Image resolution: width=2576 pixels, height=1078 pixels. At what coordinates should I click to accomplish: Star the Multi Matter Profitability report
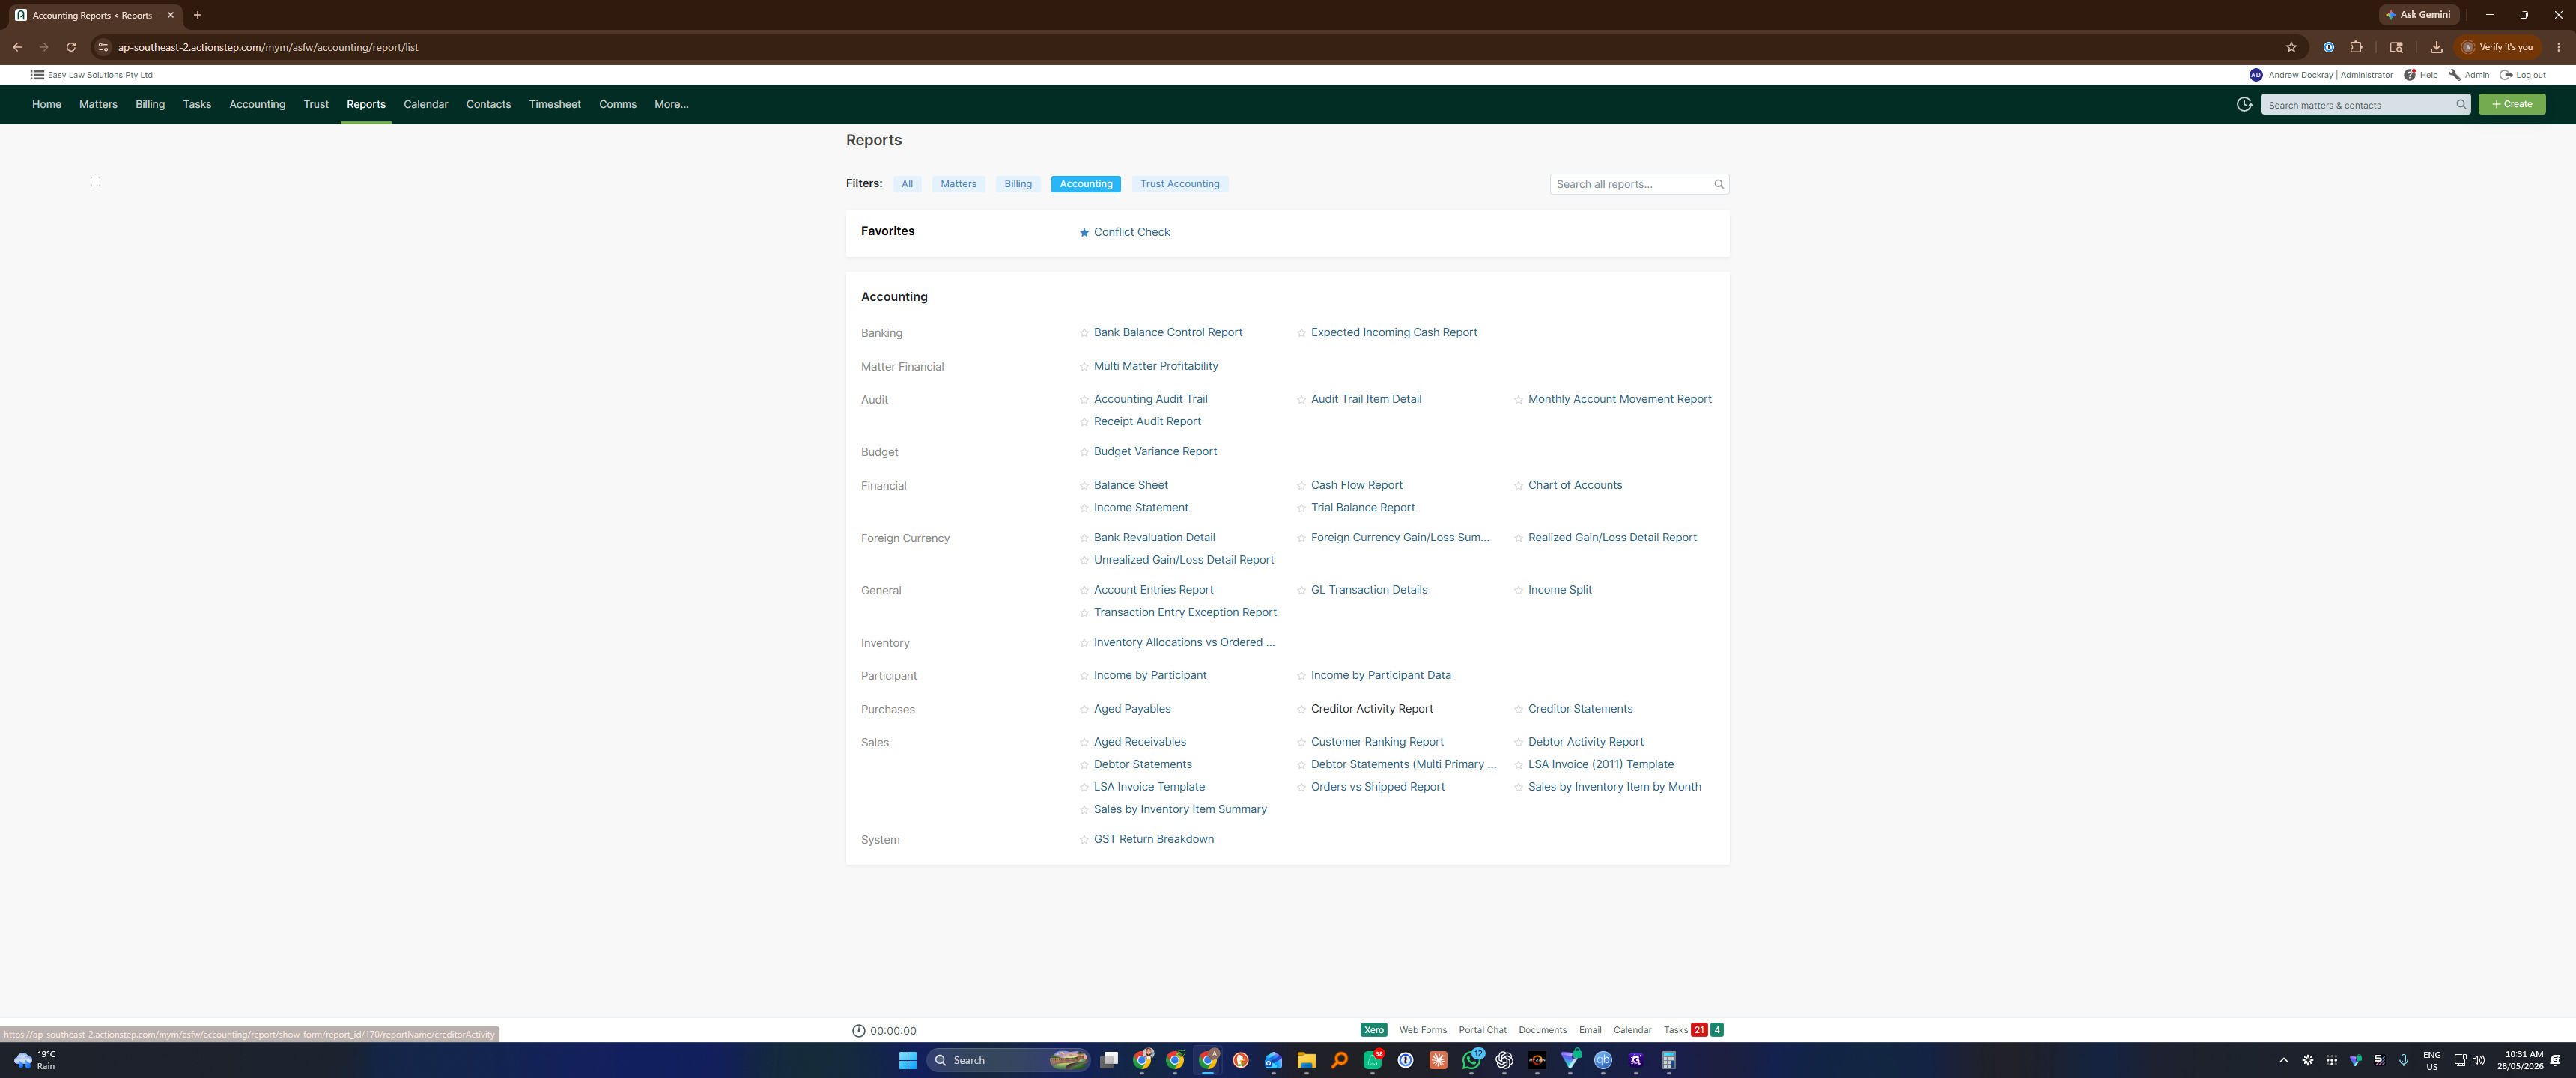tap(1084, 367)
